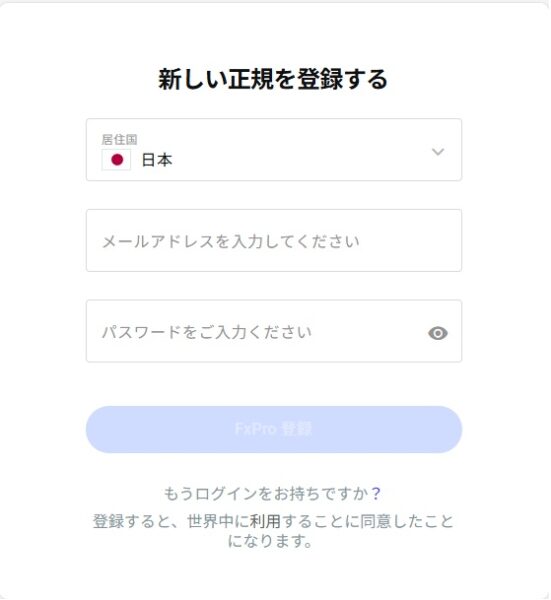Click the red circle on the flag
551x600 pixels.
click(117, 160)
